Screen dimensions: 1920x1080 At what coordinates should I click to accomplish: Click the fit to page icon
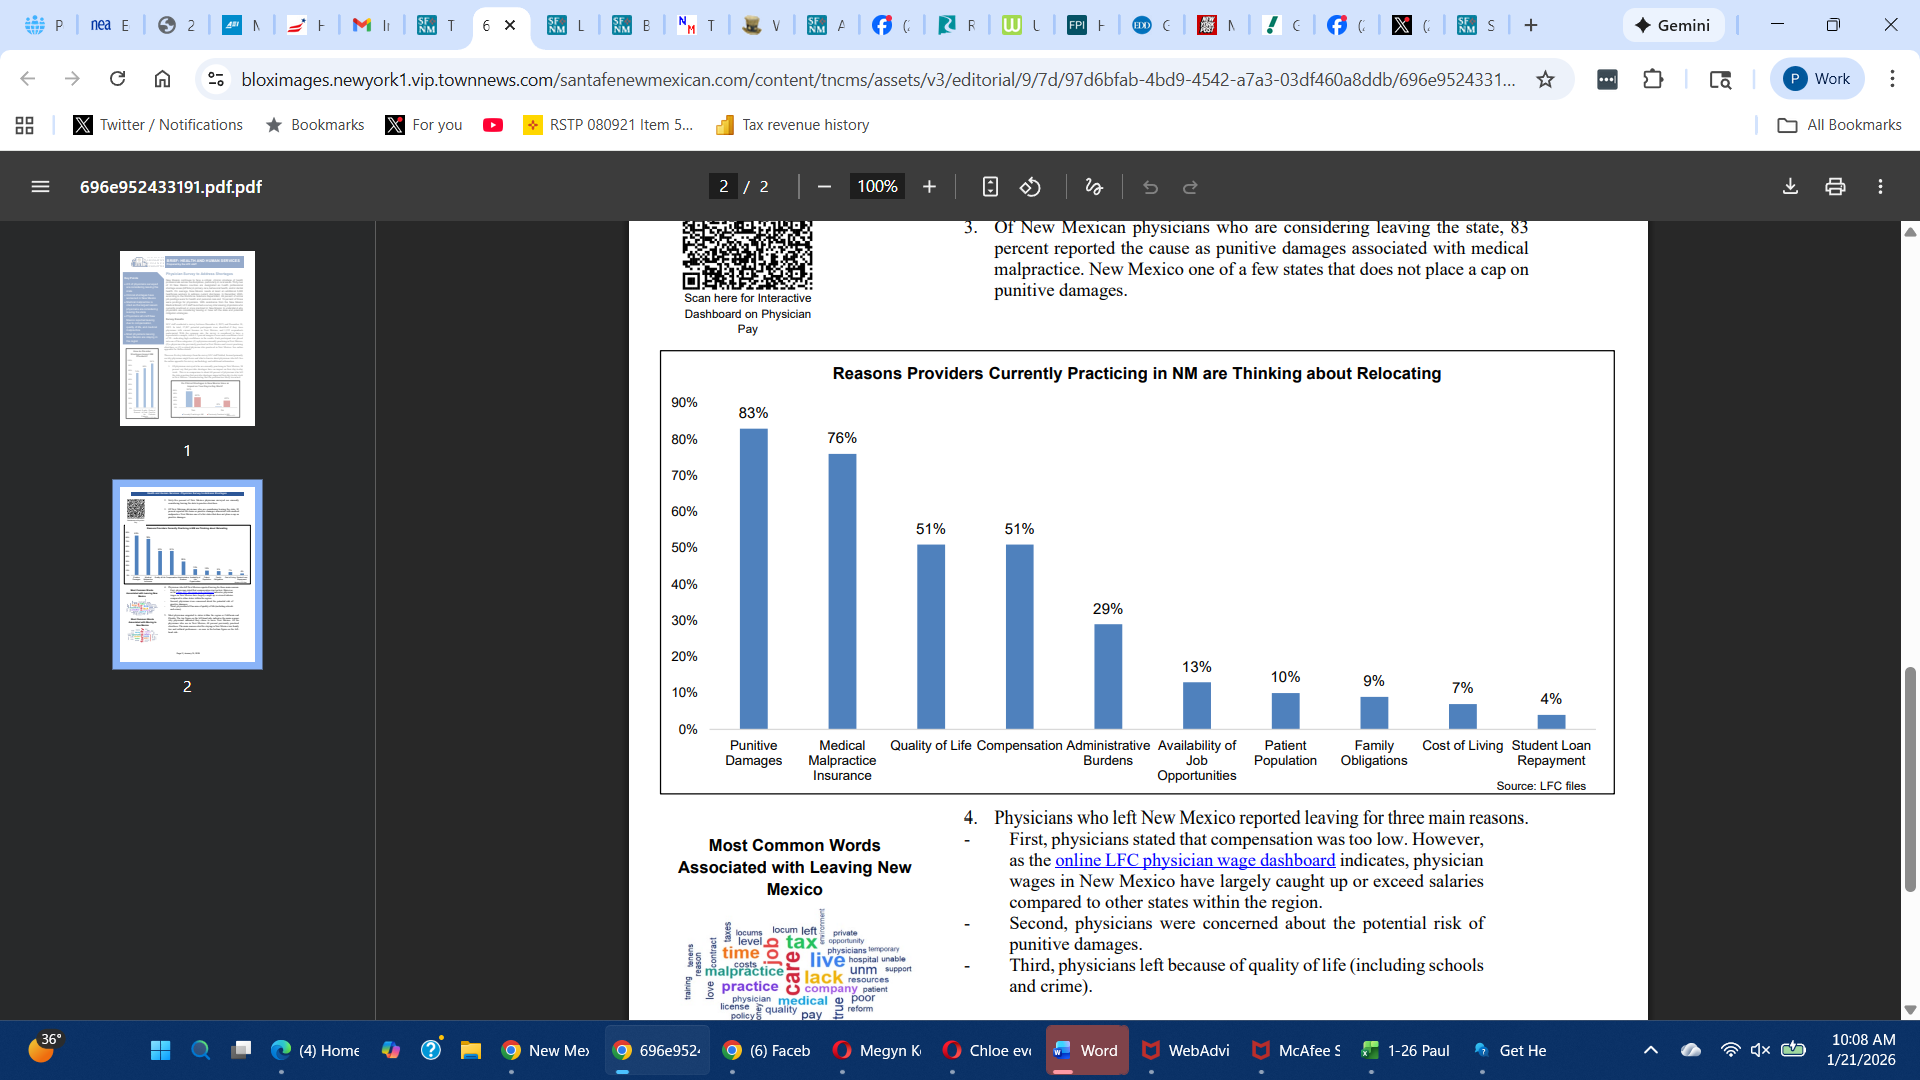pyautogui.click(x=990, y=187)
